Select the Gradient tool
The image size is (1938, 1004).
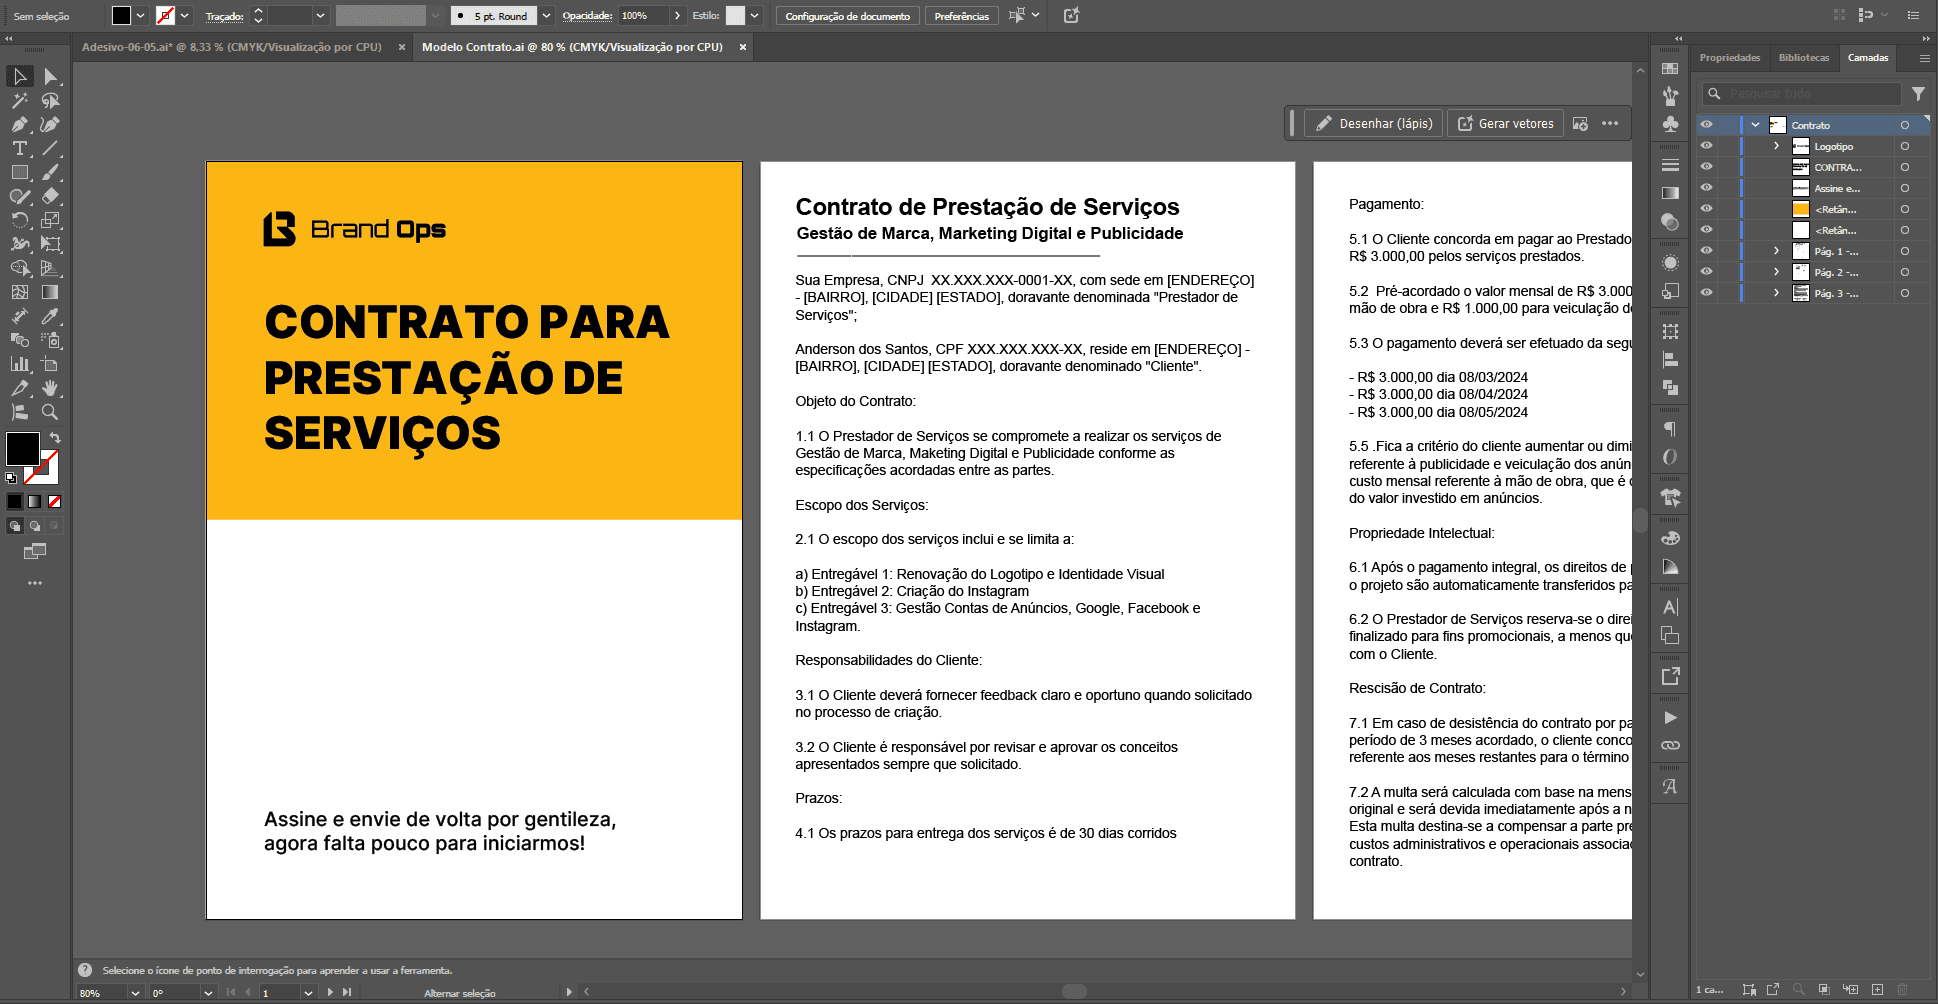[51, 293]
